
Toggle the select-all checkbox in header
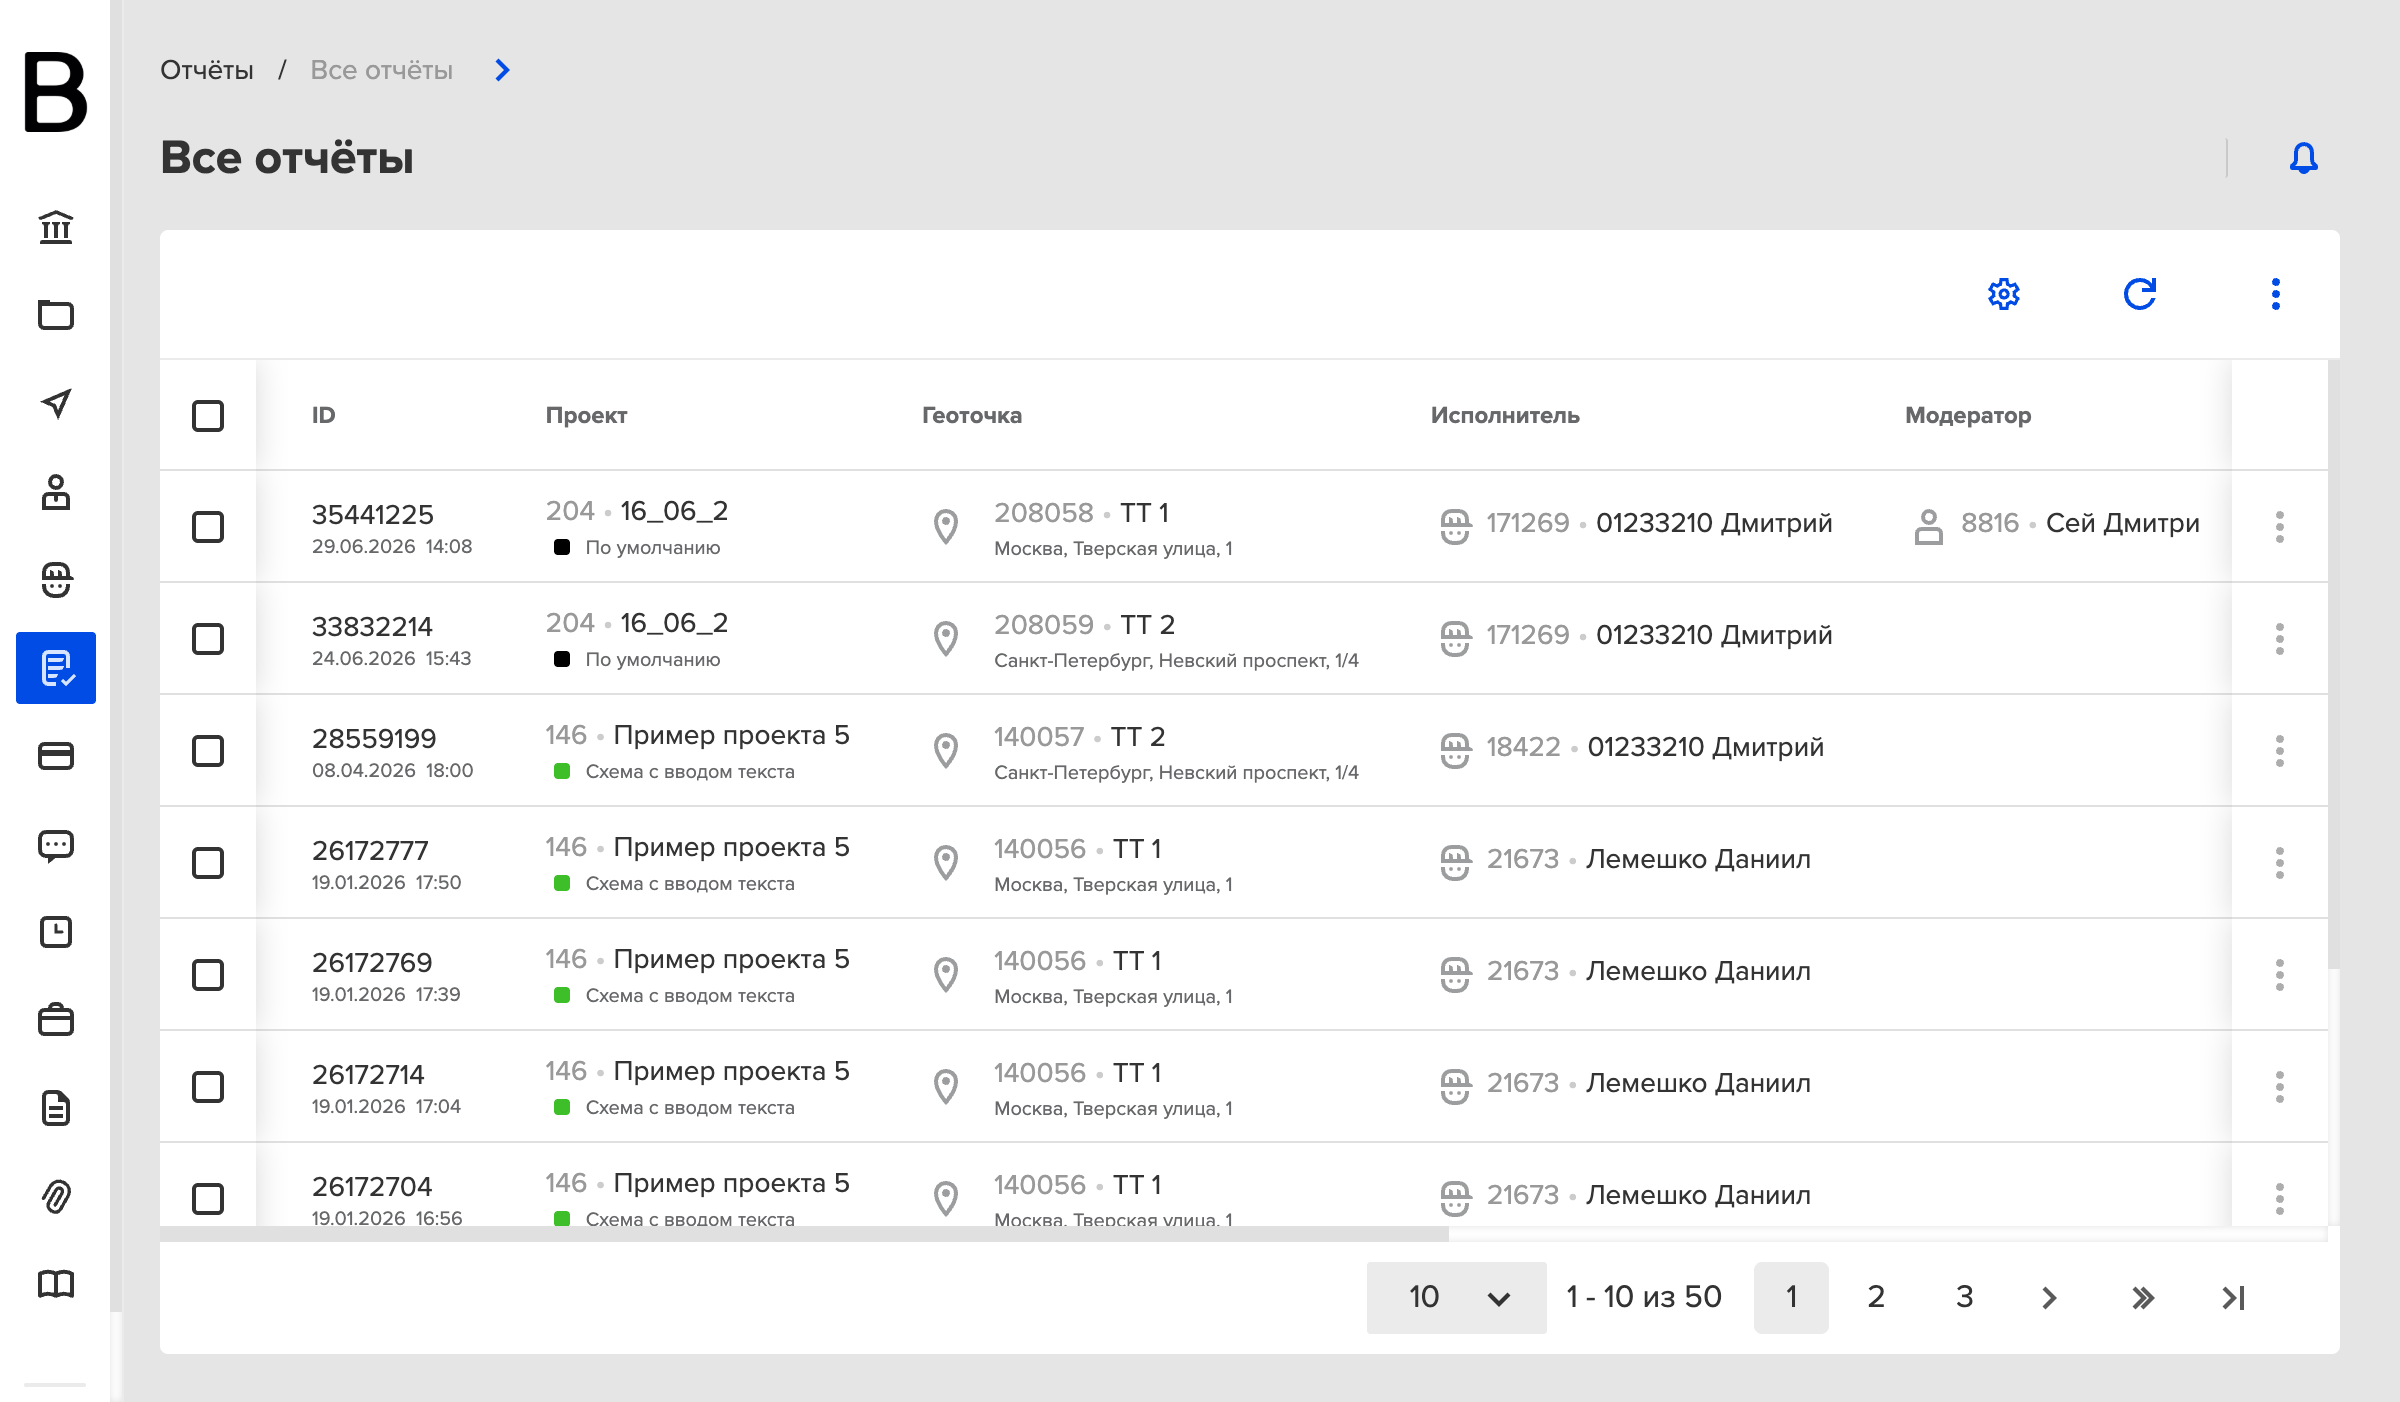[208, 415]
